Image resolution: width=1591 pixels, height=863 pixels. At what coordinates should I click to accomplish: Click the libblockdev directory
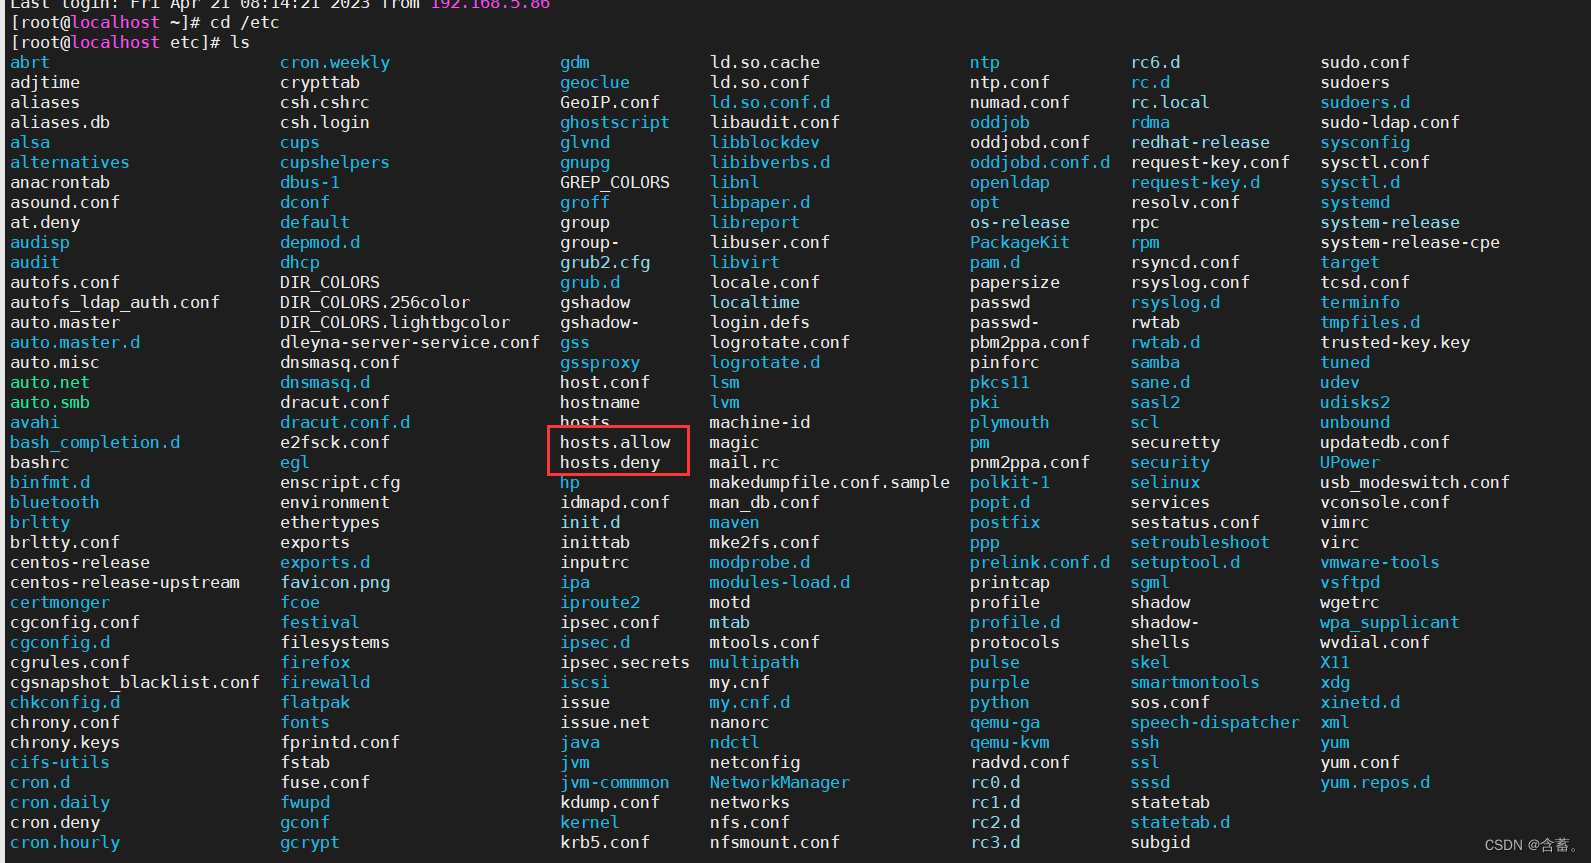pyautogui.click(x=765, y=142)
